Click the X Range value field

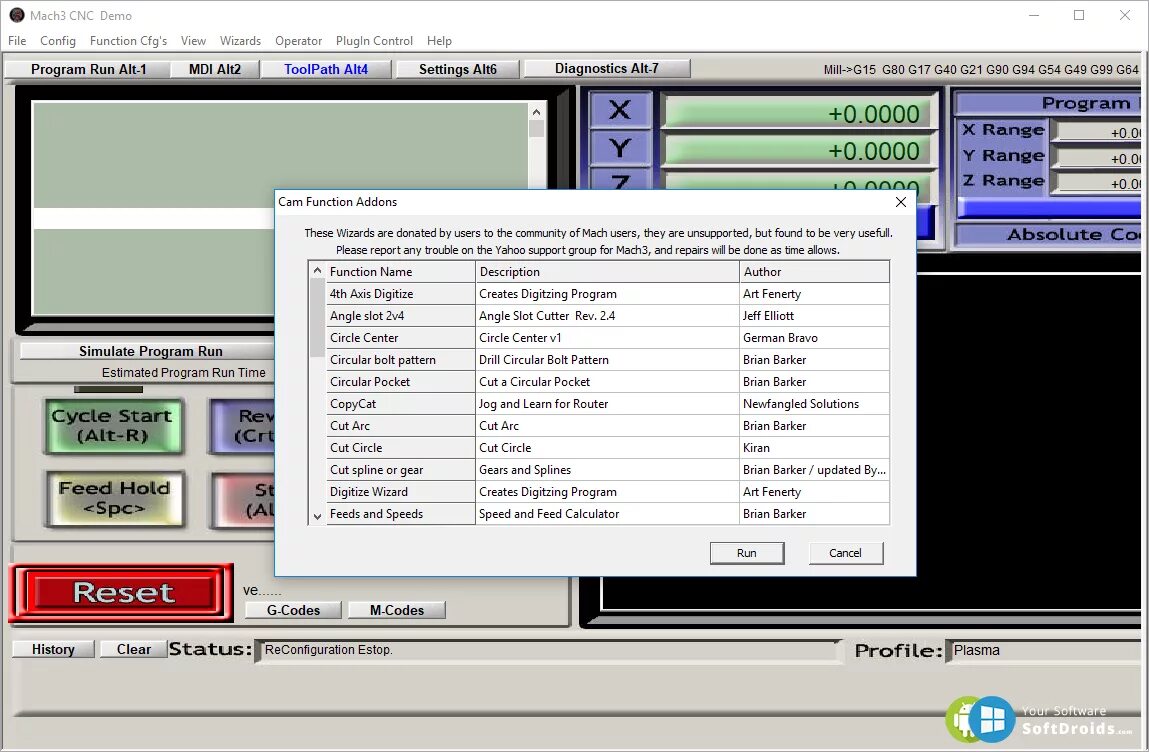point(1097,133)
